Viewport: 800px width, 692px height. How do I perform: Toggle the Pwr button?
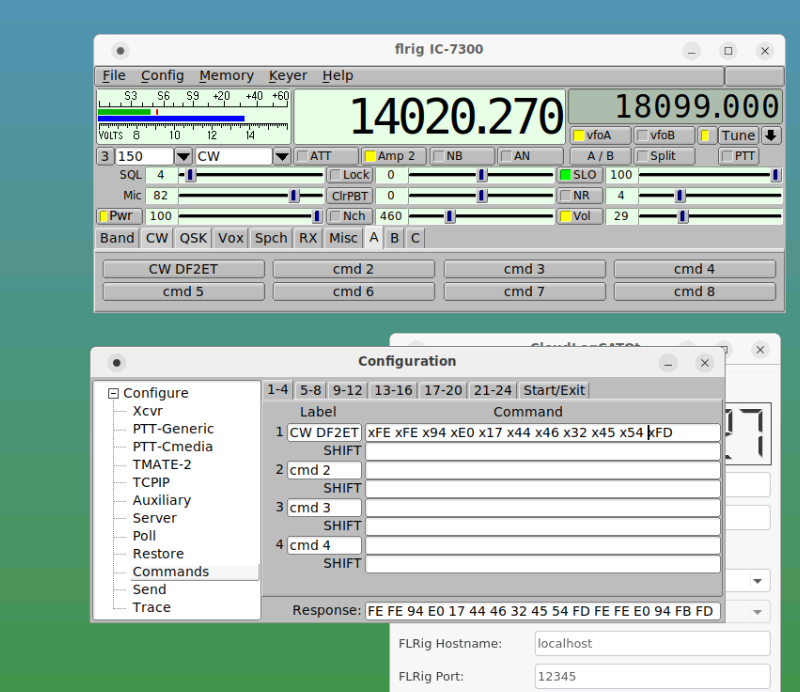(x=119, y=216)
